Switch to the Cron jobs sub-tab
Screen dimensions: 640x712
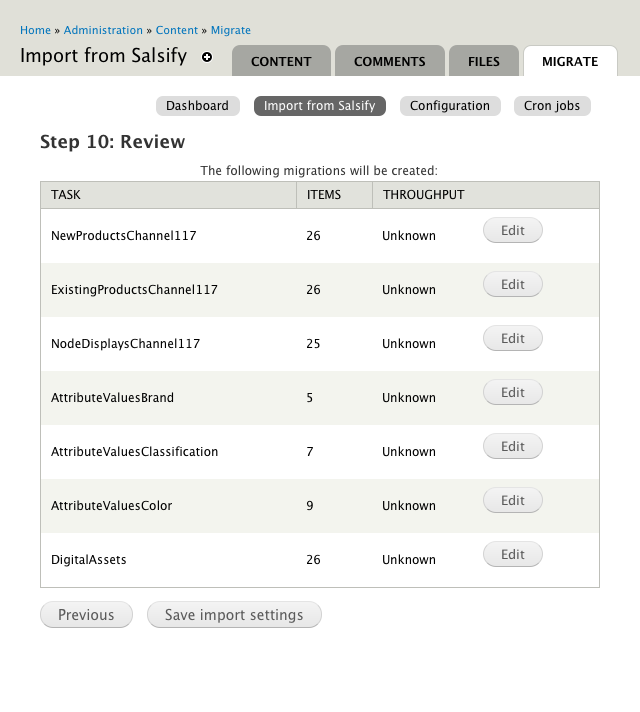click(x=552, y=106)
